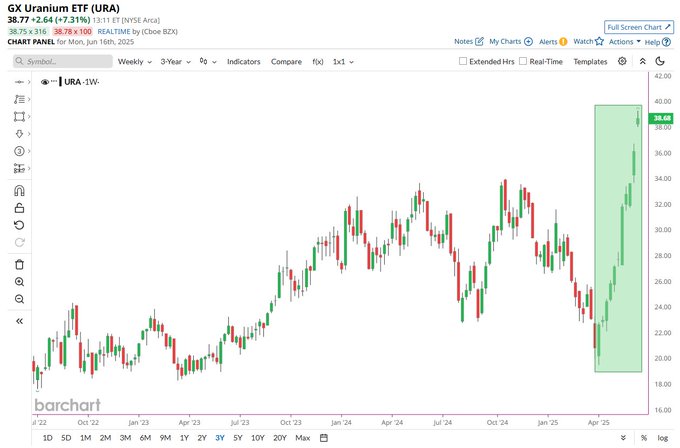Undo the last chart action
This screenshot has height=448, width=680.
pyautogui.click(x=19, y=225)
